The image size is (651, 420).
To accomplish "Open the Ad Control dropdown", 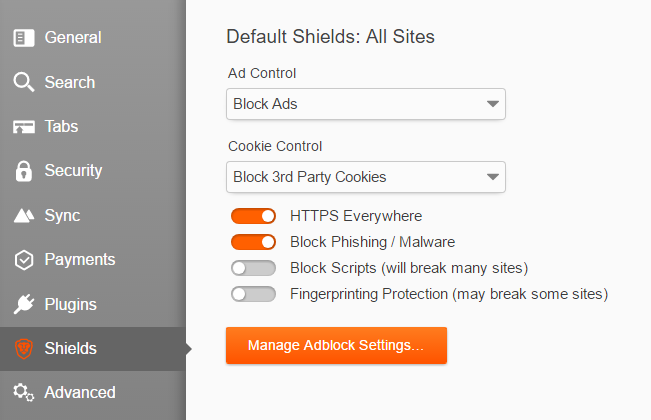I will click(366, 104).
